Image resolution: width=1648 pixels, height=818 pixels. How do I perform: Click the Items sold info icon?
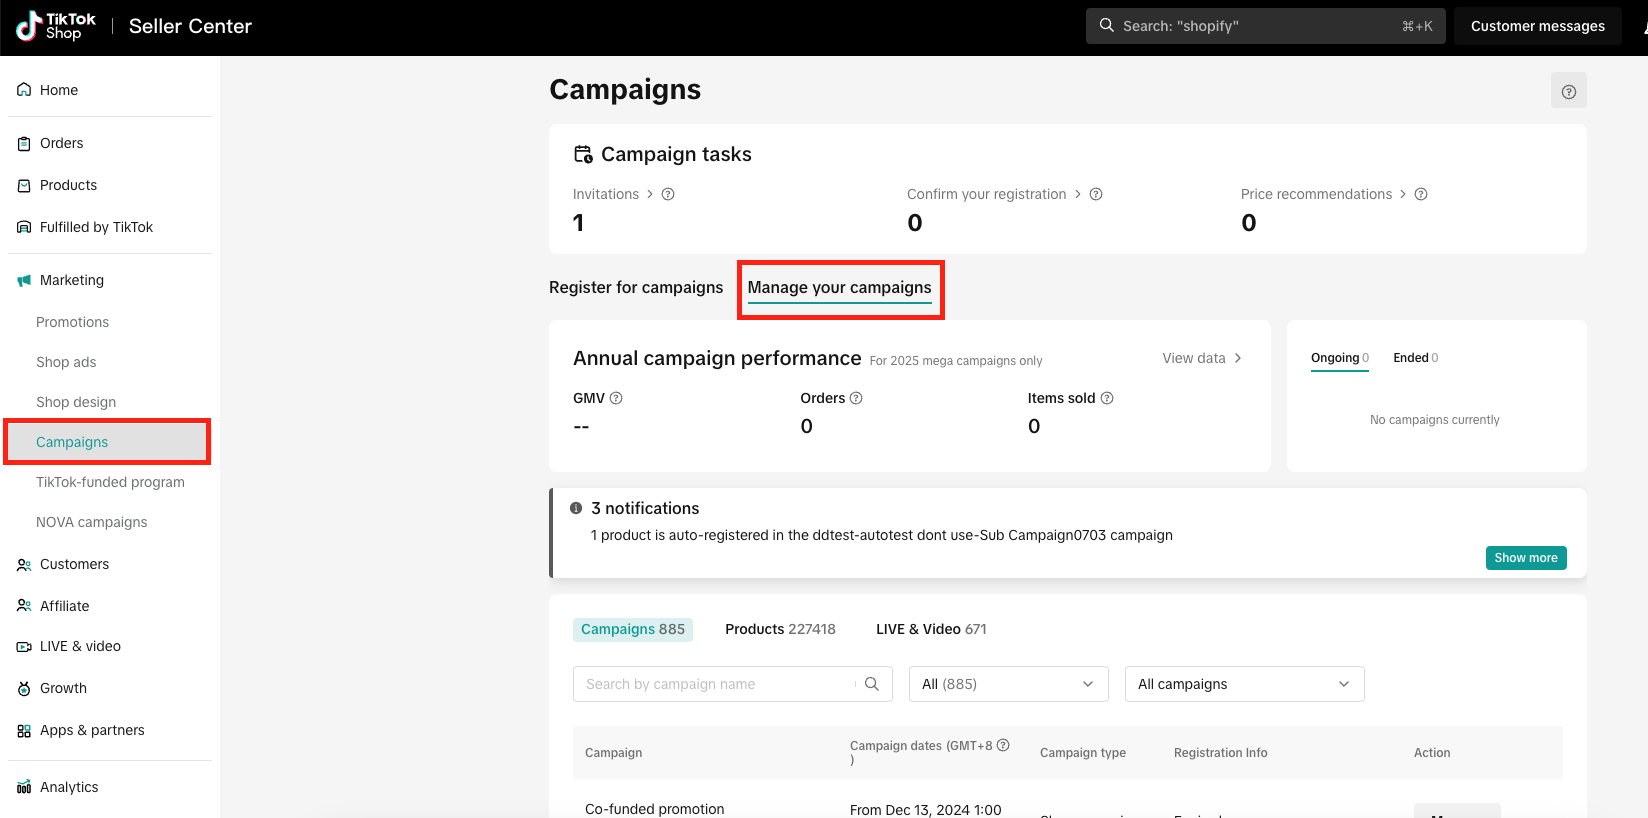1107,398
